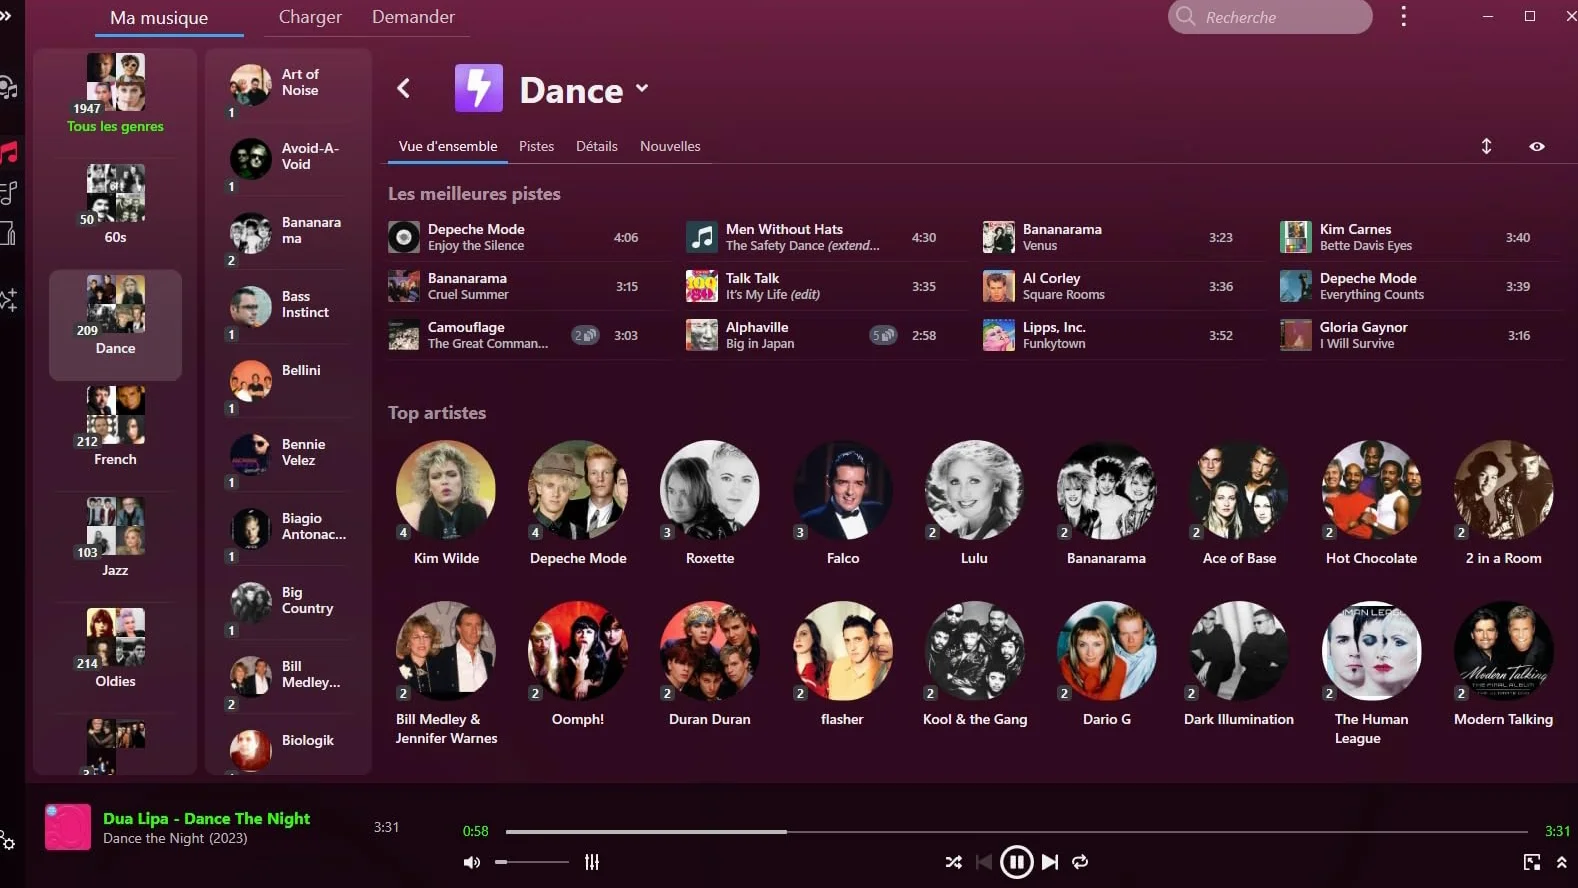1578x888 pixels.
Task: Open the headphones music sidebar icon
Action: click(x=8, y=87)
